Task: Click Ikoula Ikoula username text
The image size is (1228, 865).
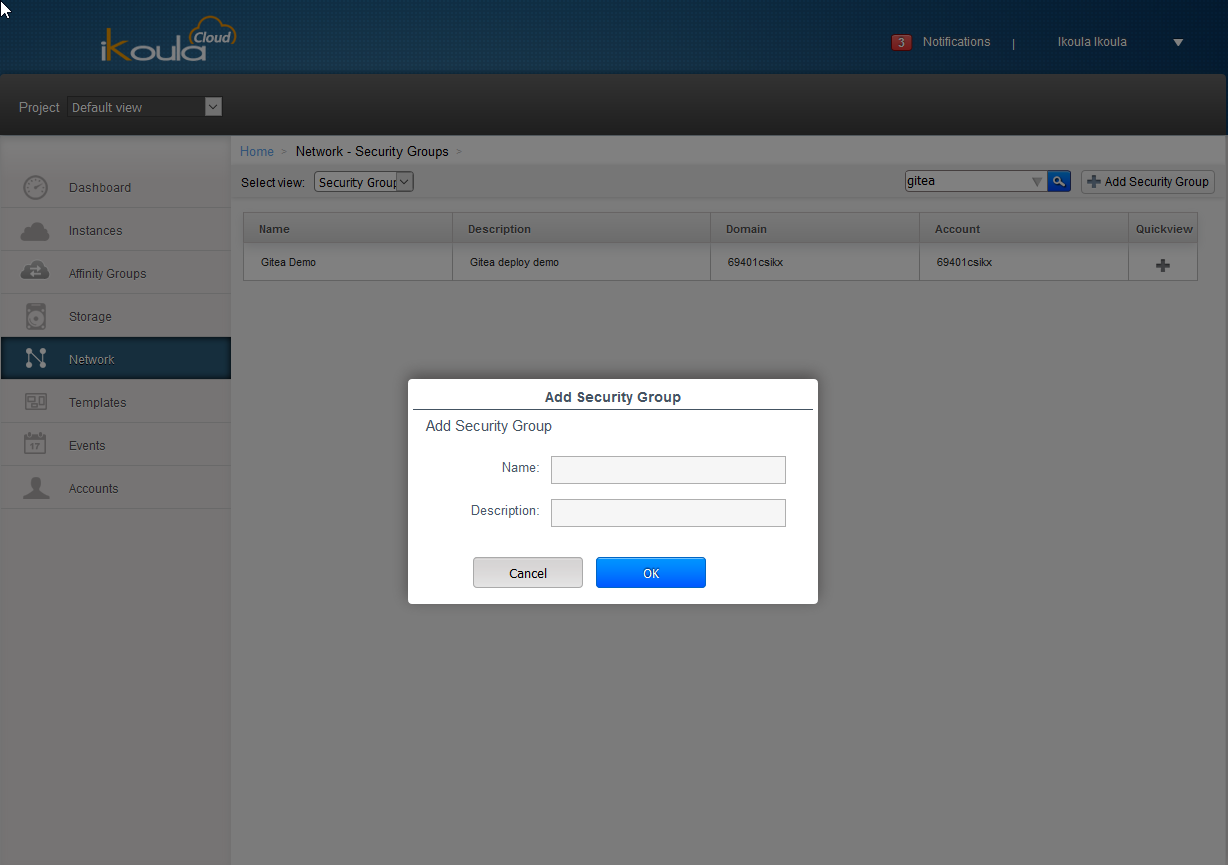Action: coord(1092,42)
